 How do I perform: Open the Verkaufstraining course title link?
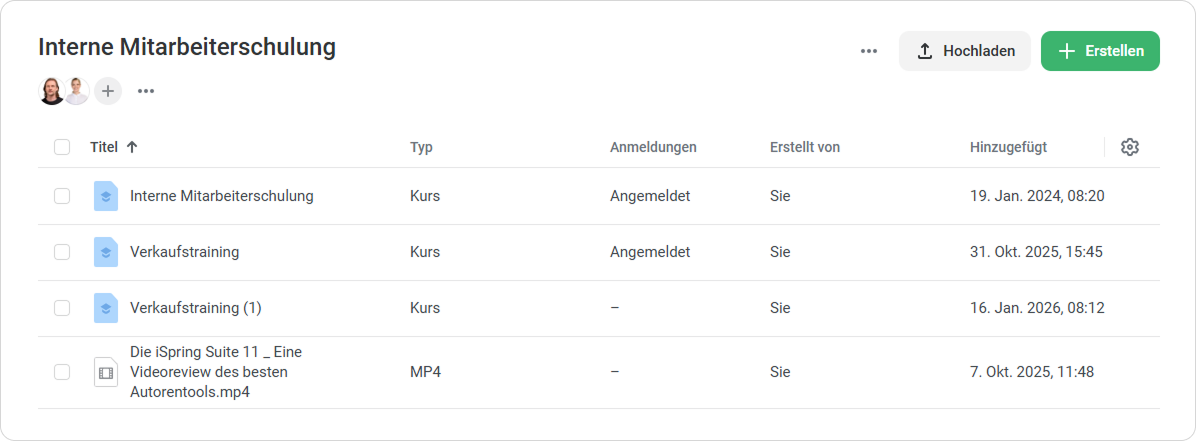184,252
